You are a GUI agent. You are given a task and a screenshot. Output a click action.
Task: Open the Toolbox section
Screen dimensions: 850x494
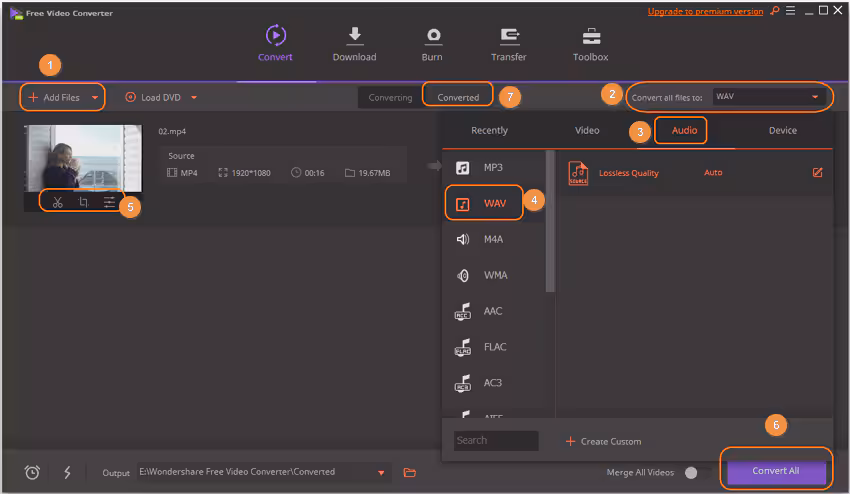point(590,43)
